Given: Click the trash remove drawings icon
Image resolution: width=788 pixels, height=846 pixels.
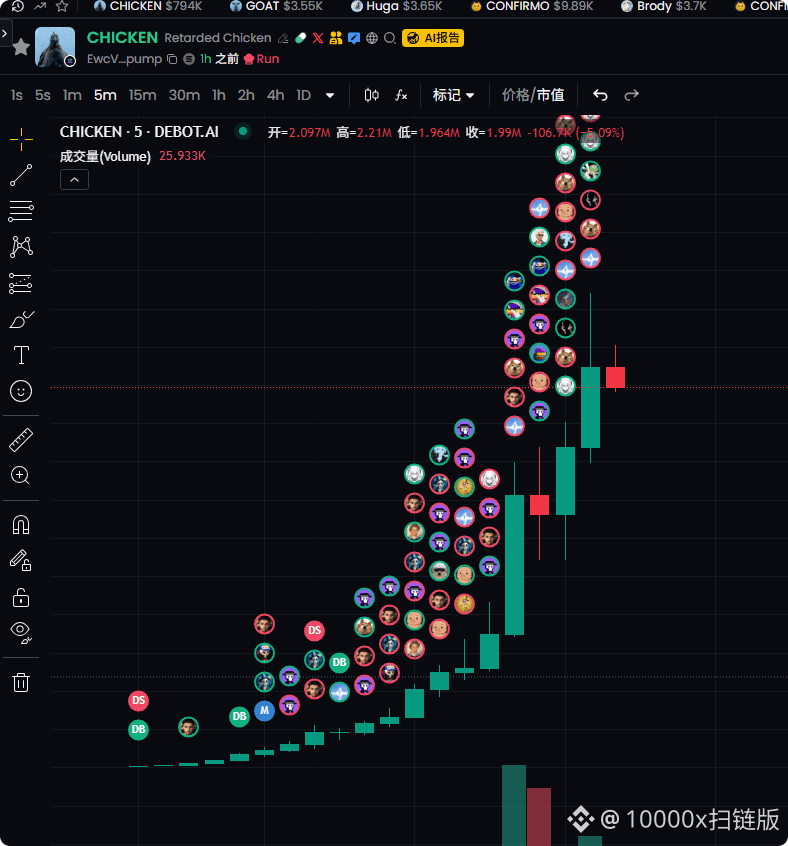Looking at the screenshot, I should [x=21, y=683].
